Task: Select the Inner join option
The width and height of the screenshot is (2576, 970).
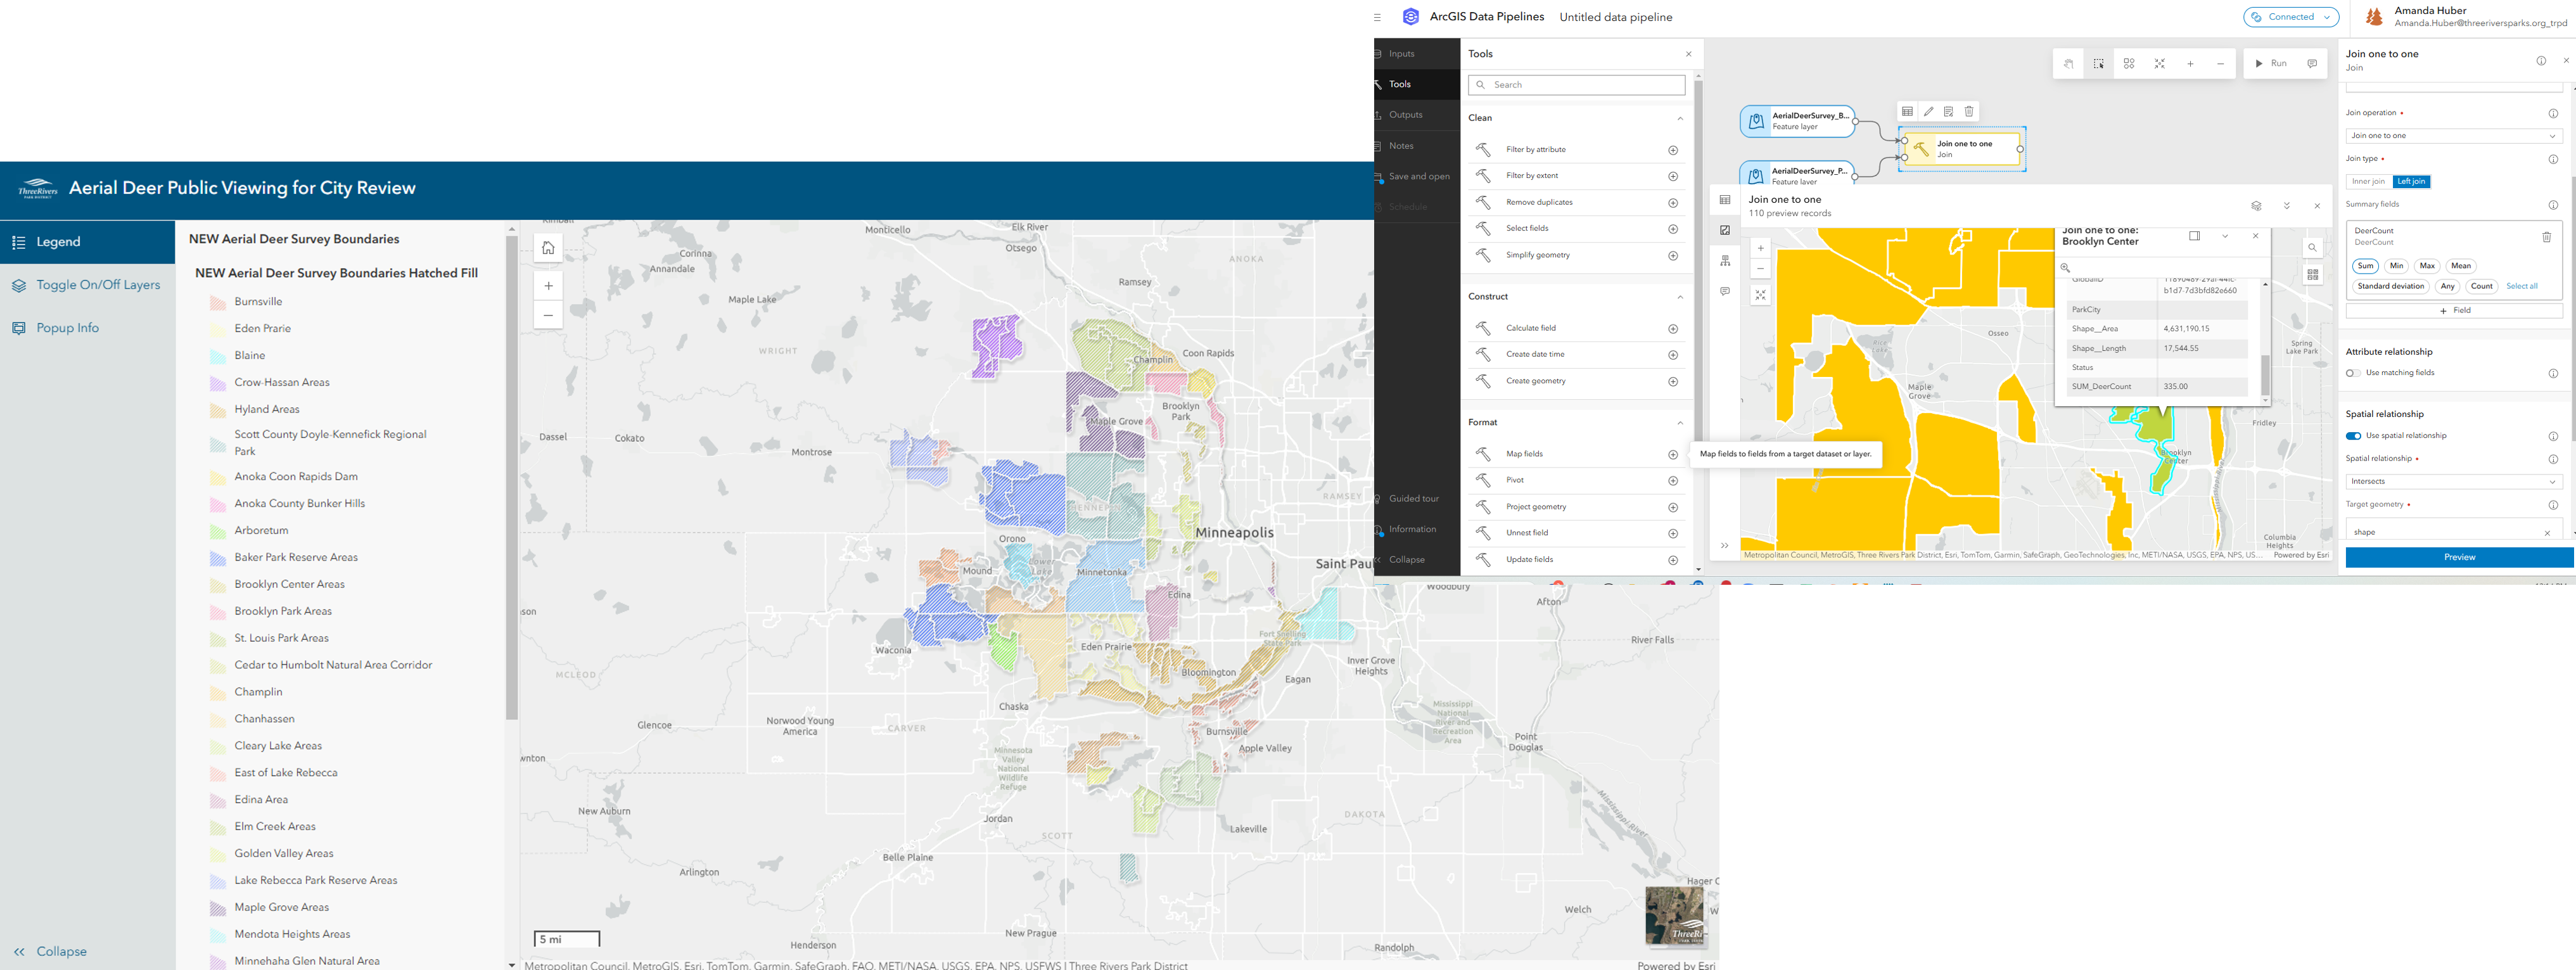Action: point(2369,181)
